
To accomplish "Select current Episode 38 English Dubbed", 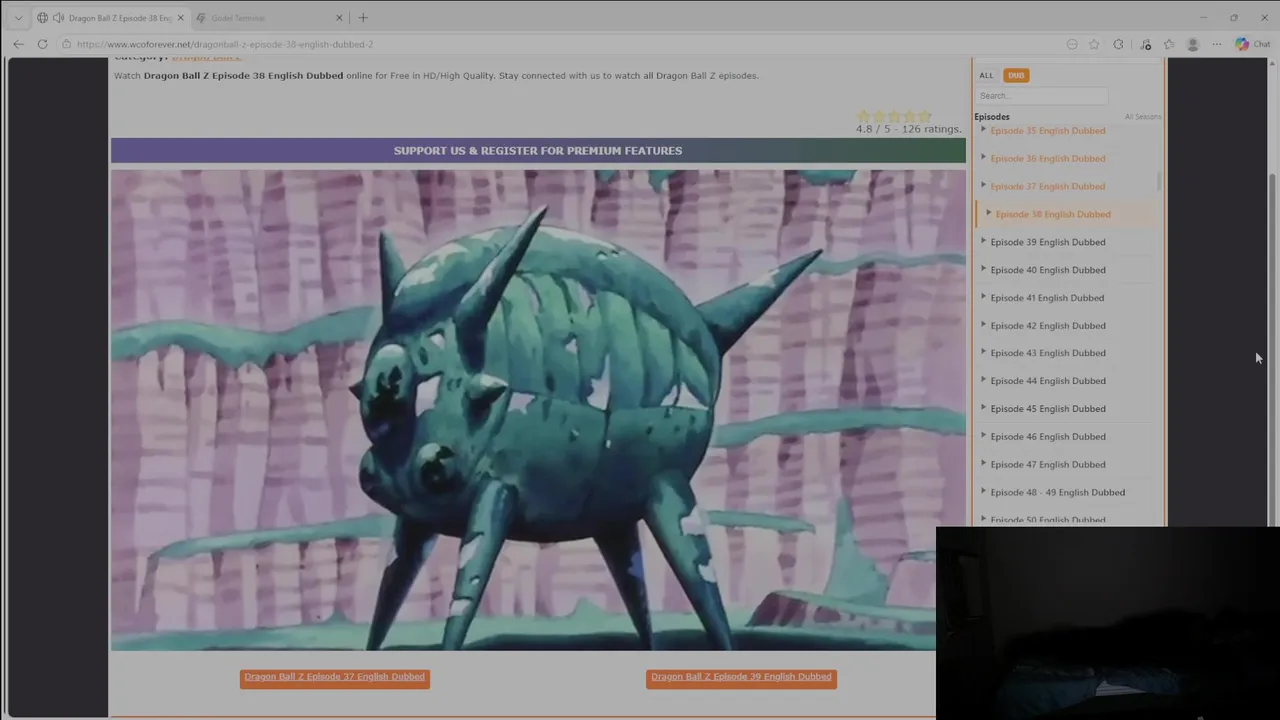I will (x=1052, y=214).
